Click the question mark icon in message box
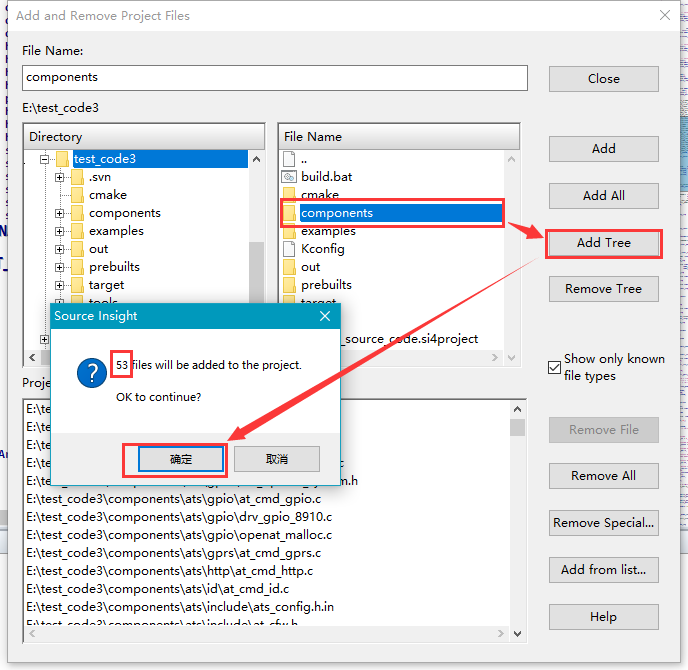This screenshot has height=670, width=688. pos(92,373)
